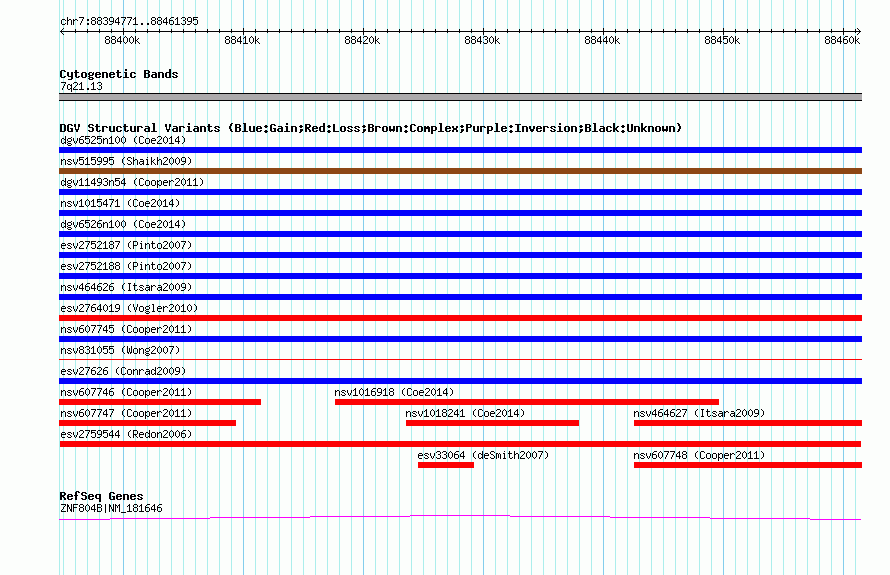Click the 88430k ruler tick label
Screen dimensions: 890x575
point(482,40)
